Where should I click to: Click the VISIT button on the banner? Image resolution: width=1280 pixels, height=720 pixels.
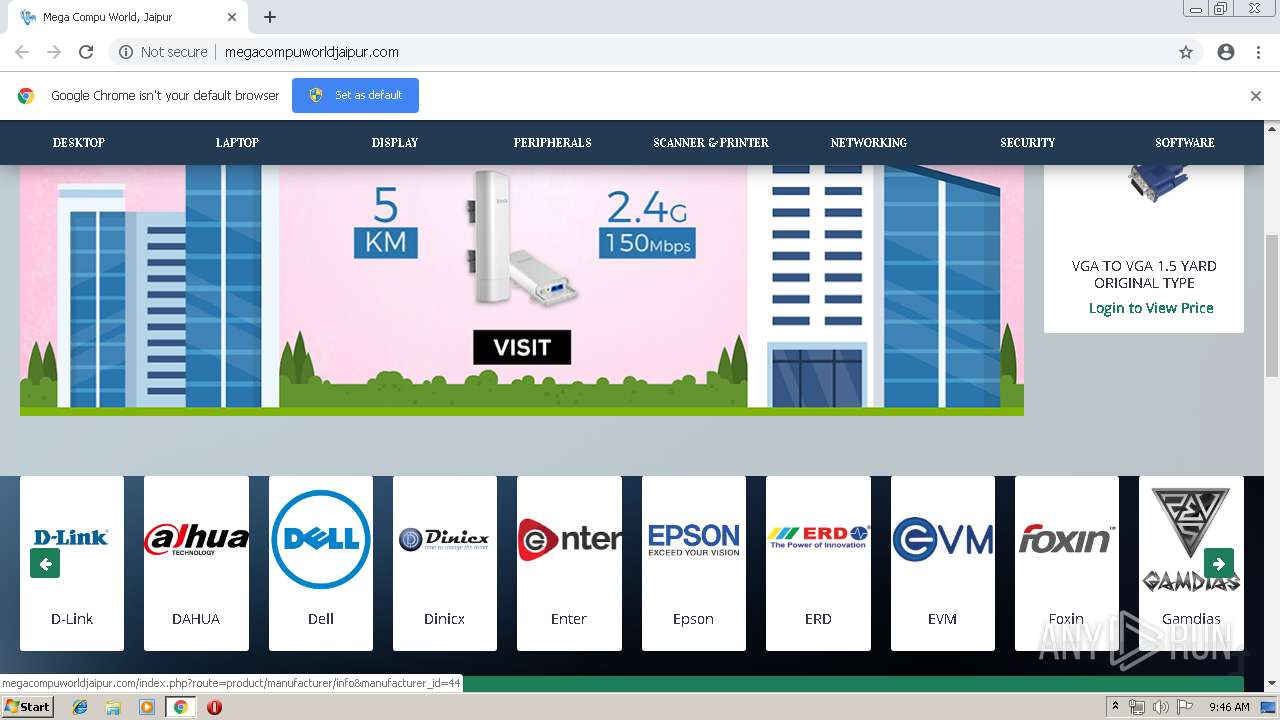pyautogui.click(x=522, y=347)
